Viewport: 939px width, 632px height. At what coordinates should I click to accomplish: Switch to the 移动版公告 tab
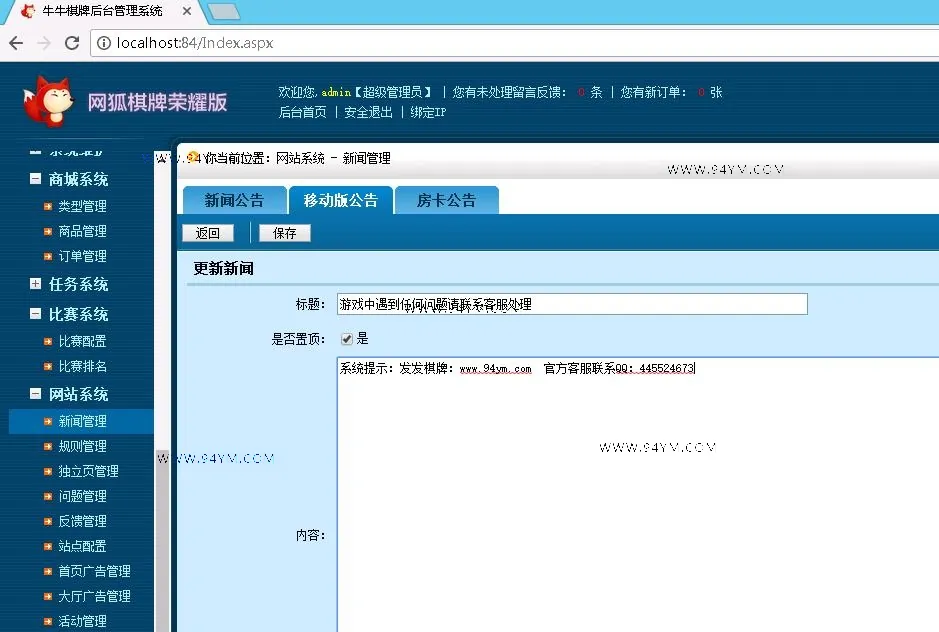point(341,200)
